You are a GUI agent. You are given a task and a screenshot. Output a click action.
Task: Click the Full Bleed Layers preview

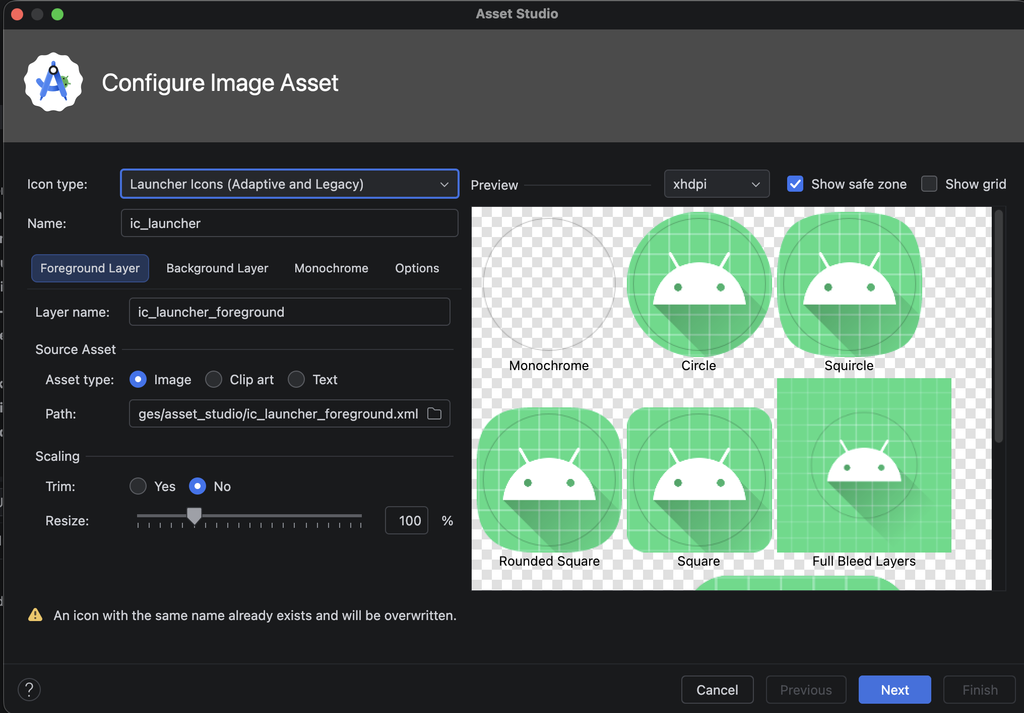click(x=864, y=465)
